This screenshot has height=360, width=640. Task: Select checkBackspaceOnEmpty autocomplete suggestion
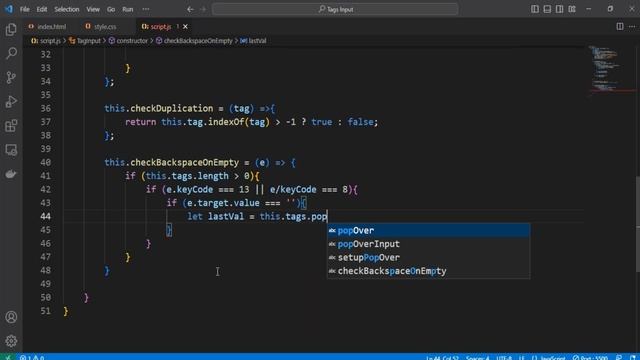click(x=429, y=271)
